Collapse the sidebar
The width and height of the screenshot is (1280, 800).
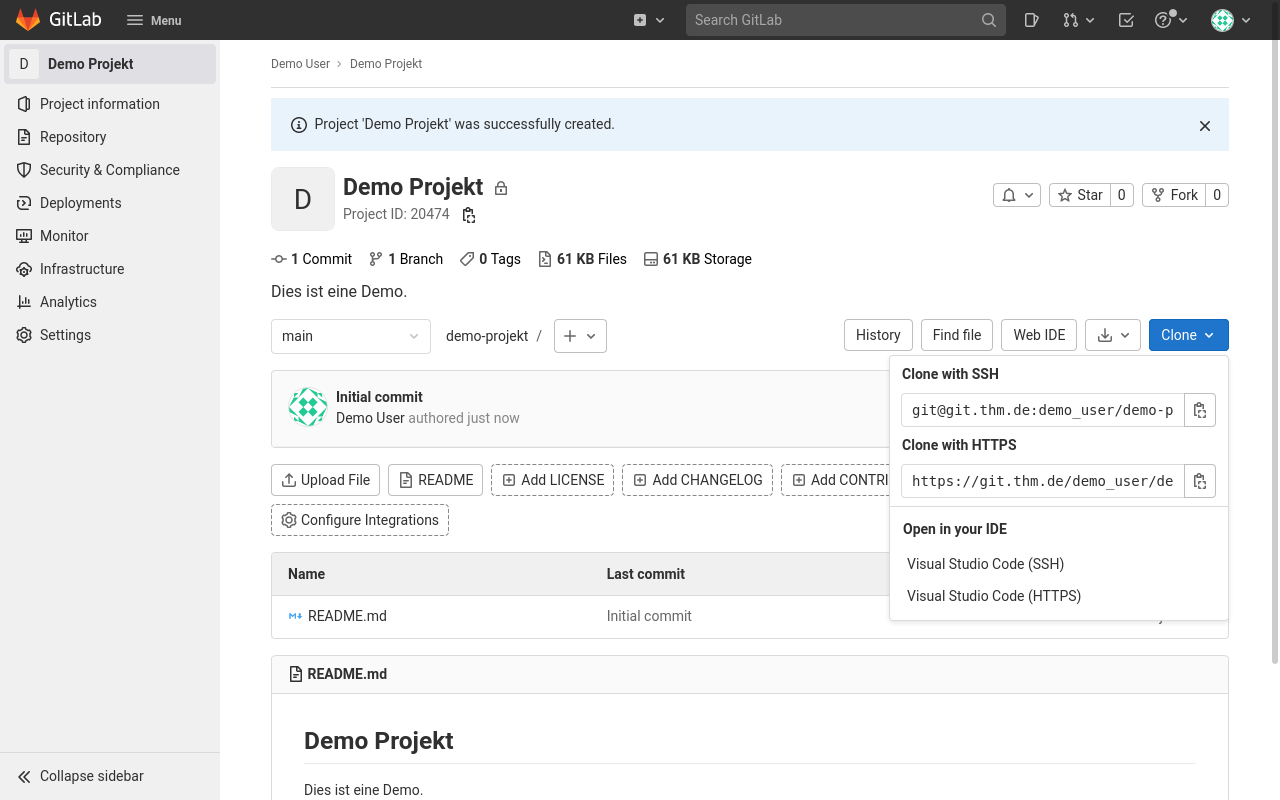click(91, 776)
